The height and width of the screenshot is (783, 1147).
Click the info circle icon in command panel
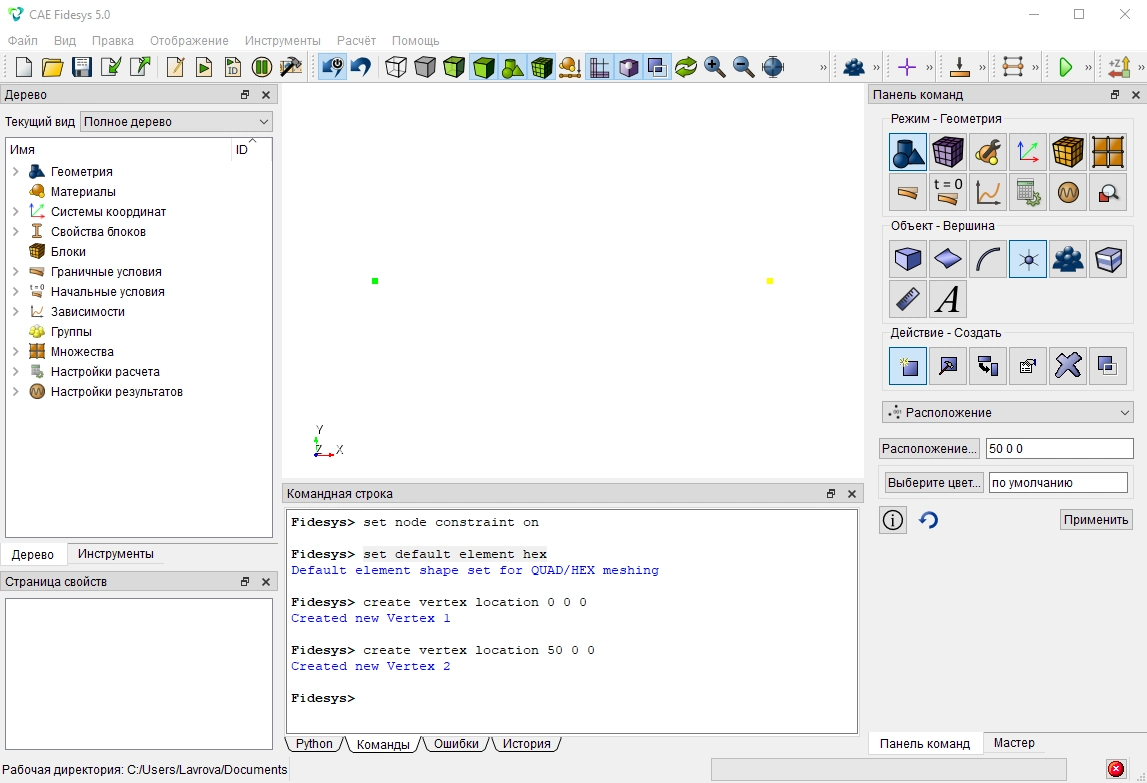pos(892,520)
